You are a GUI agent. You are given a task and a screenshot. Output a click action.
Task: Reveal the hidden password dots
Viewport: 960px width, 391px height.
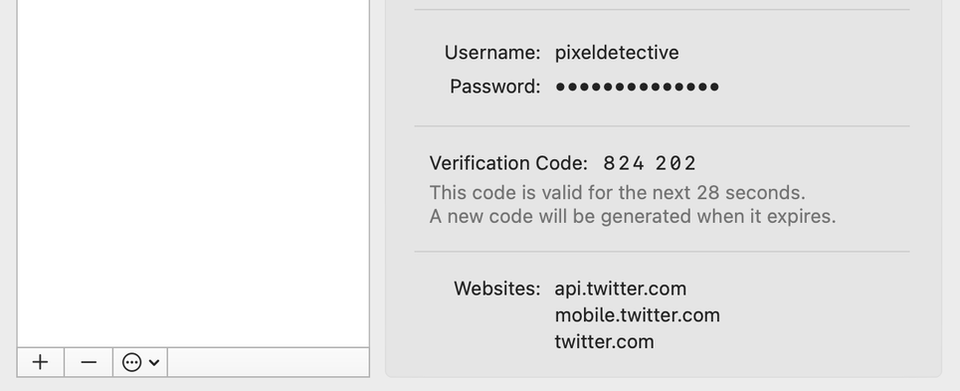pos(637,87)
